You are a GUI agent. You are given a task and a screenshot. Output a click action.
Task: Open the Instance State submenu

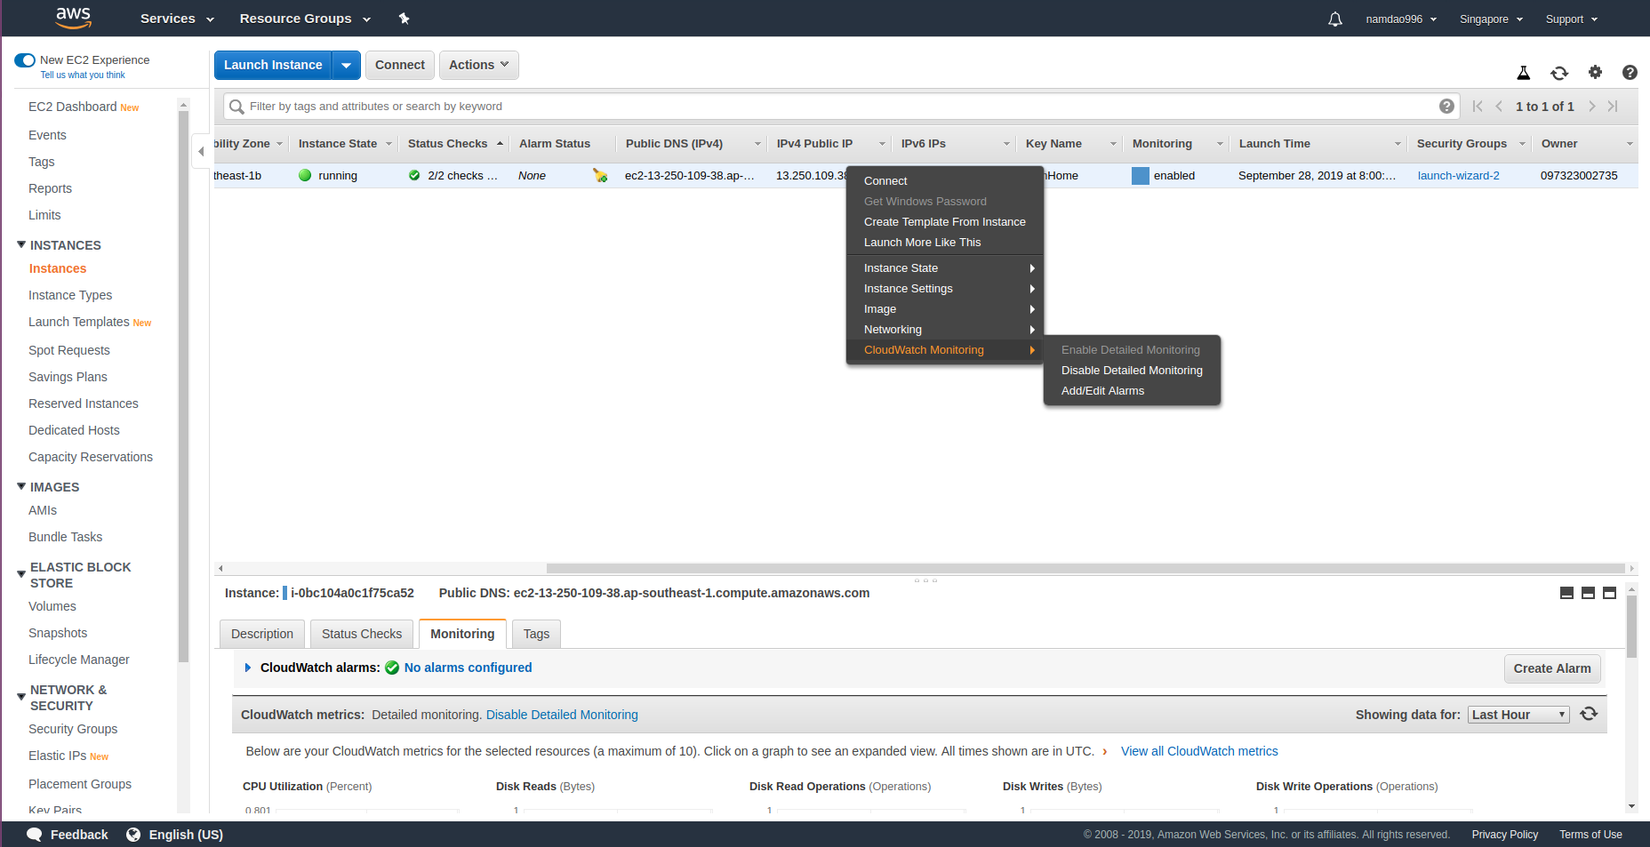(x=945, y=268)
